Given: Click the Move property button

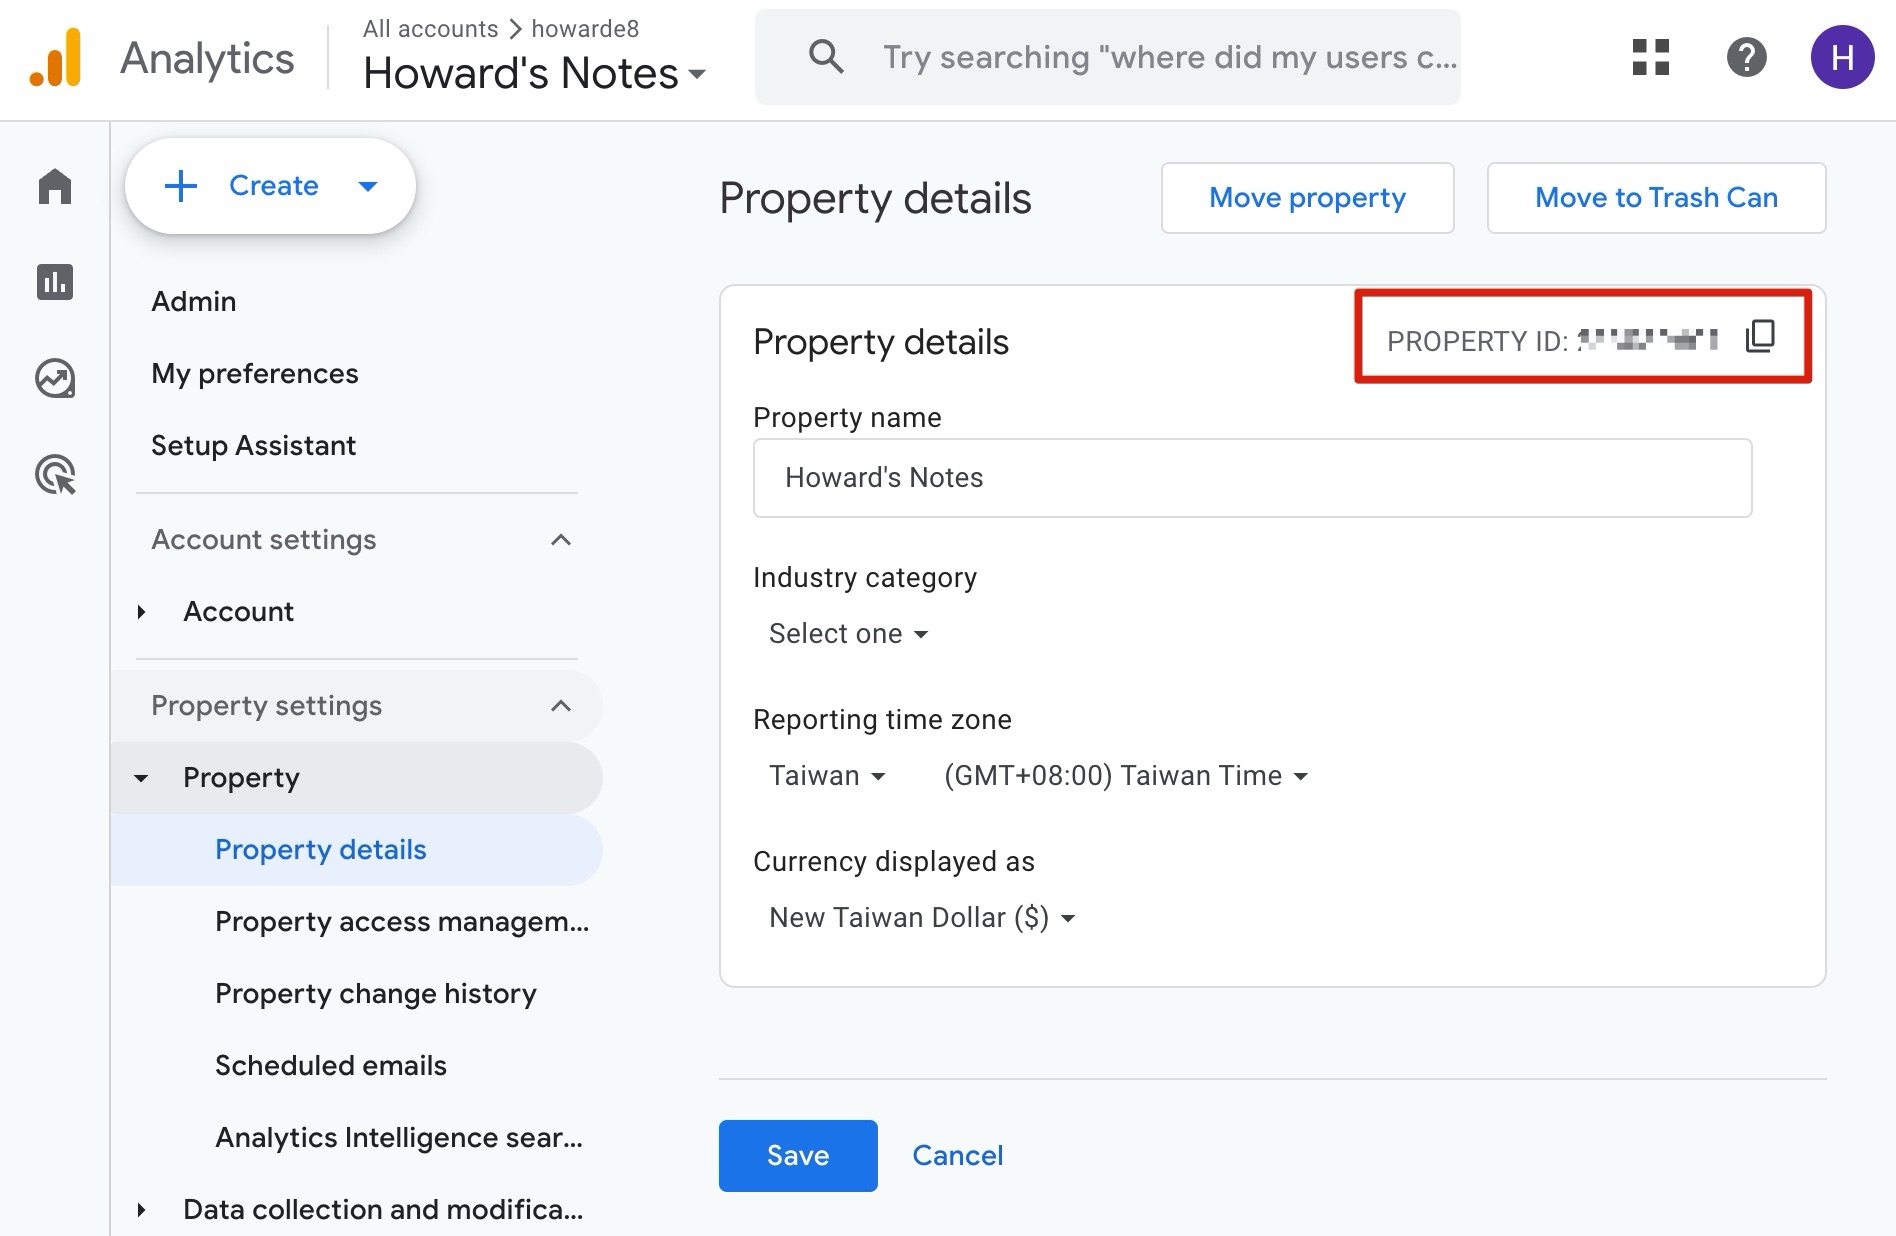Looking at the screenshot, I should pos(1307,198).
